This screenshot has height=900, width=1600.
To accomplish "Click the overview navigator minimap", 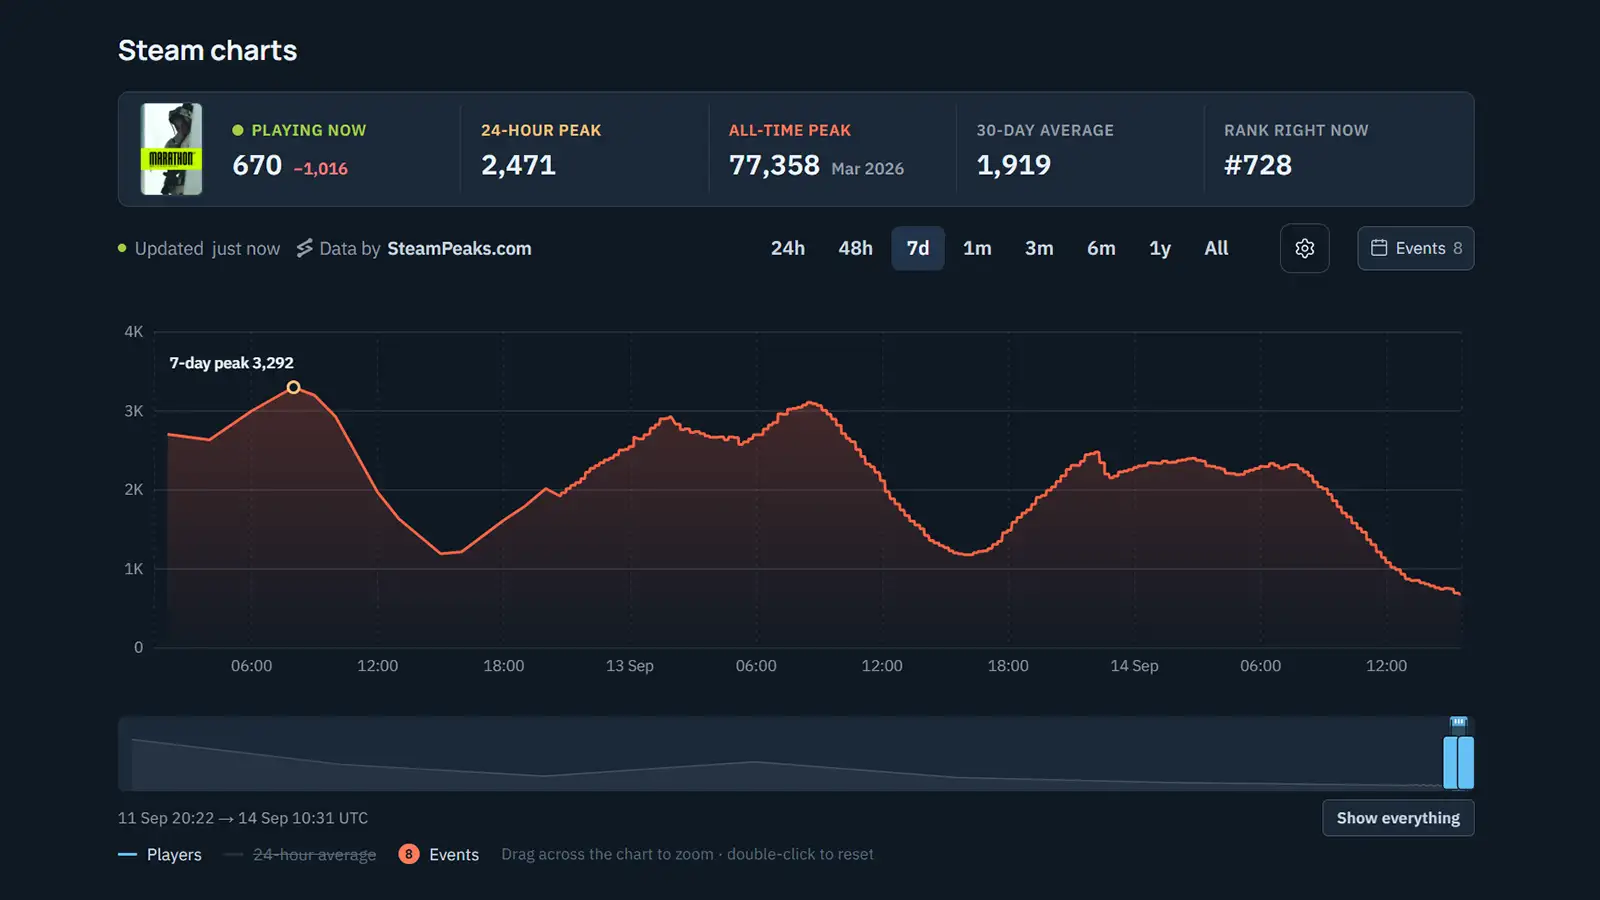I will tap(795, 753).
